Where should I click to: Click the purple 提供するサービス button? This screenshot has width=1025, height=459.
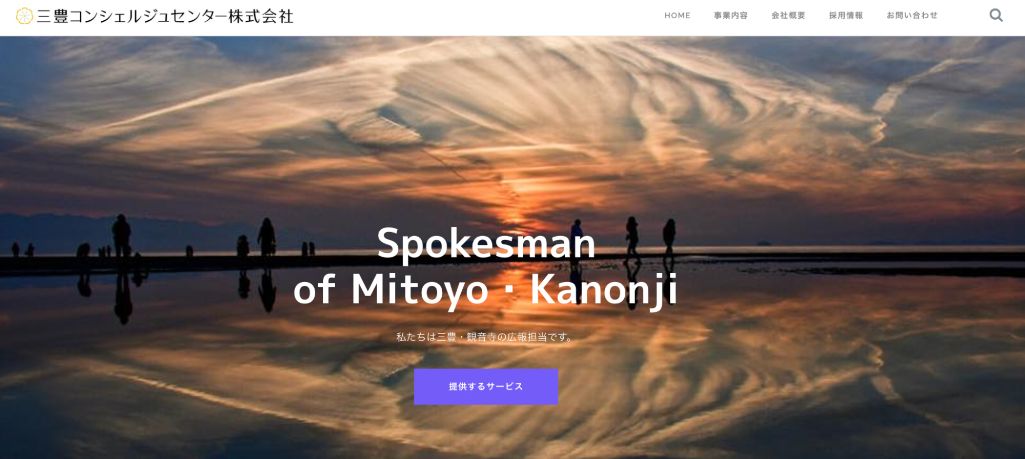(x=486, y=386)
